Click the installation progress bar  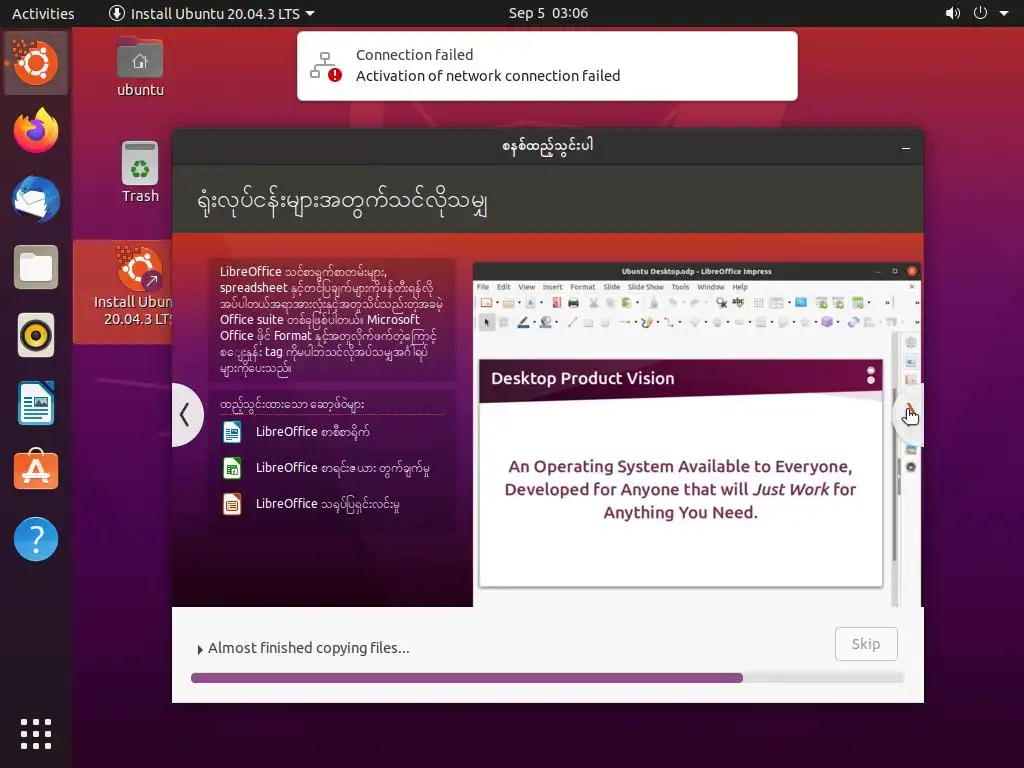(x=547, y=678)
